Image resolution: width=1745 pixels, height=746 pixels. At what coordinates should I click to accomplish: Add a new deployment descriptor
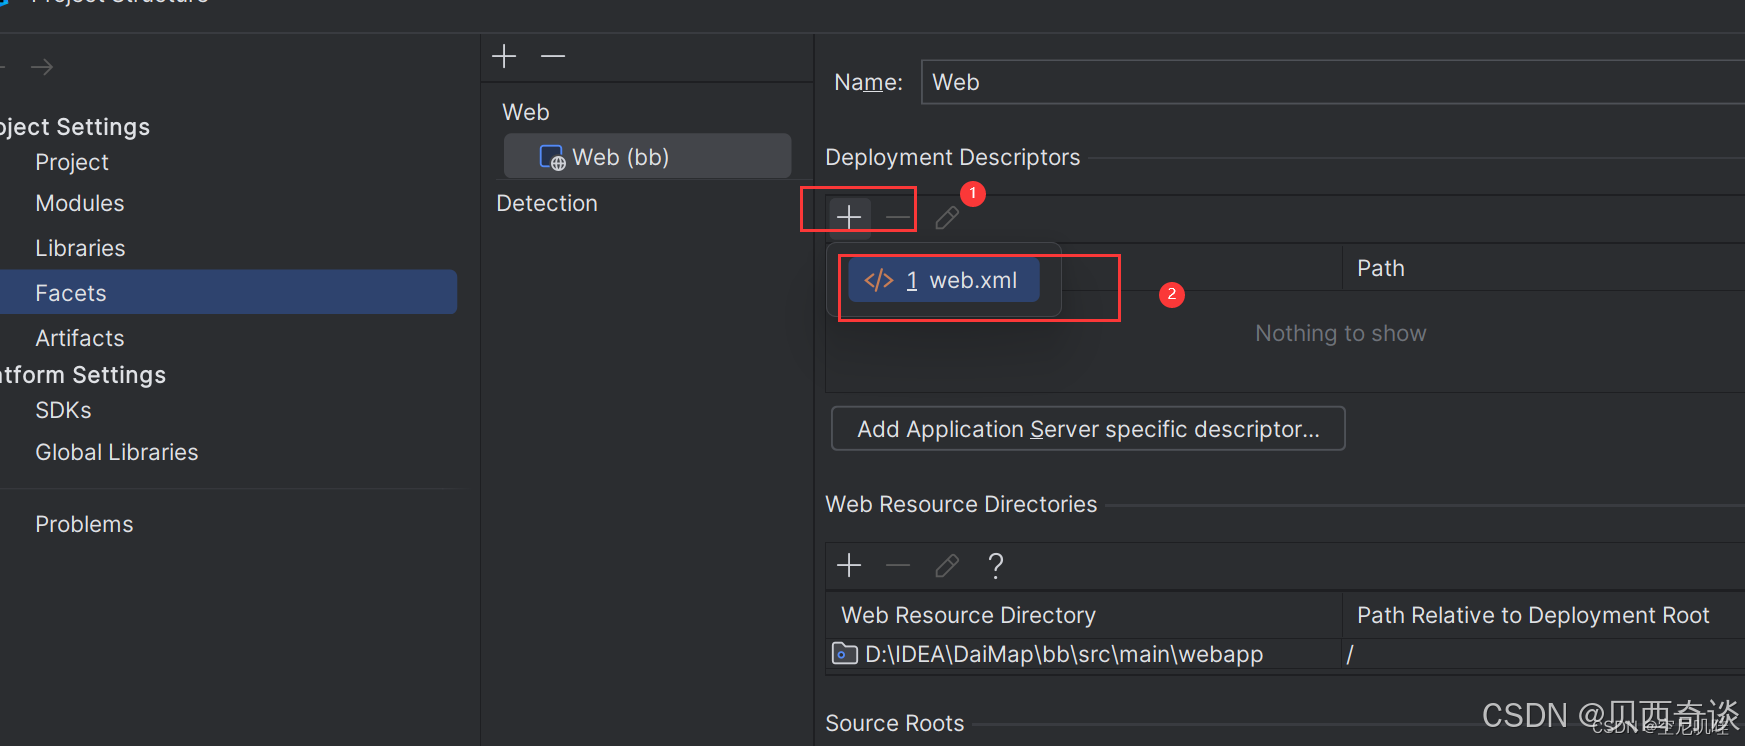(849, 216)
